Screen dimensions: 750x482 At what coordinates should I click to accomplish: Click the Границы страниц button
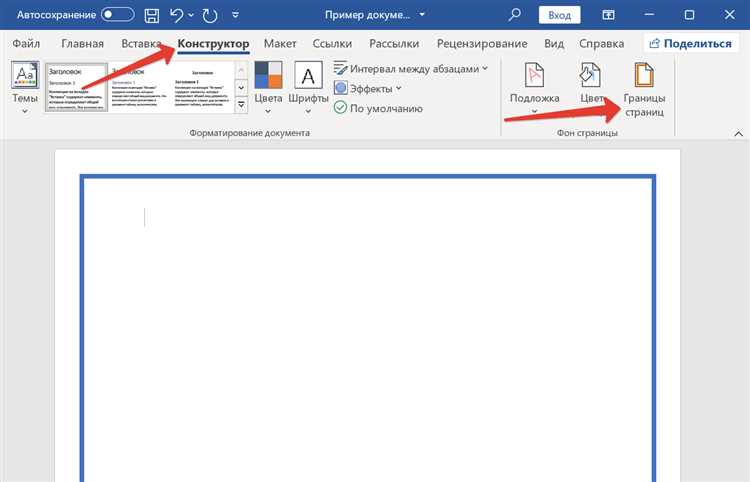point(644,90)
